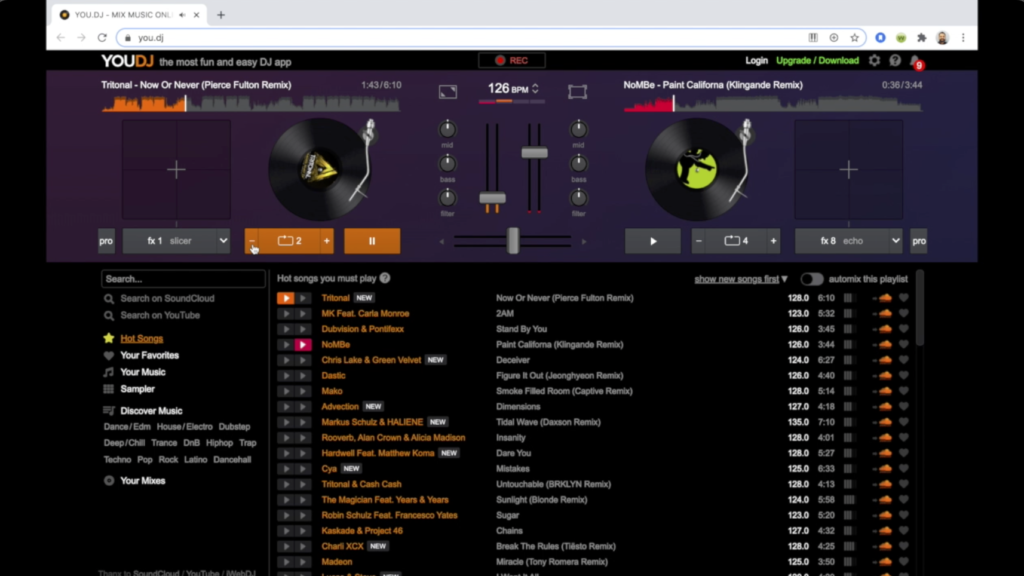Open a new browser tab
Screen dimensions: 1024x576
tap(221, 14)
